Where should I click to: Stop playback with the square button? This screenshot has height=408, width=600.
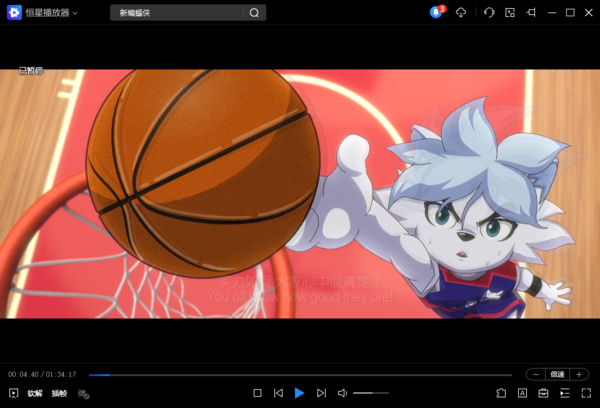[x=257, y=393]
